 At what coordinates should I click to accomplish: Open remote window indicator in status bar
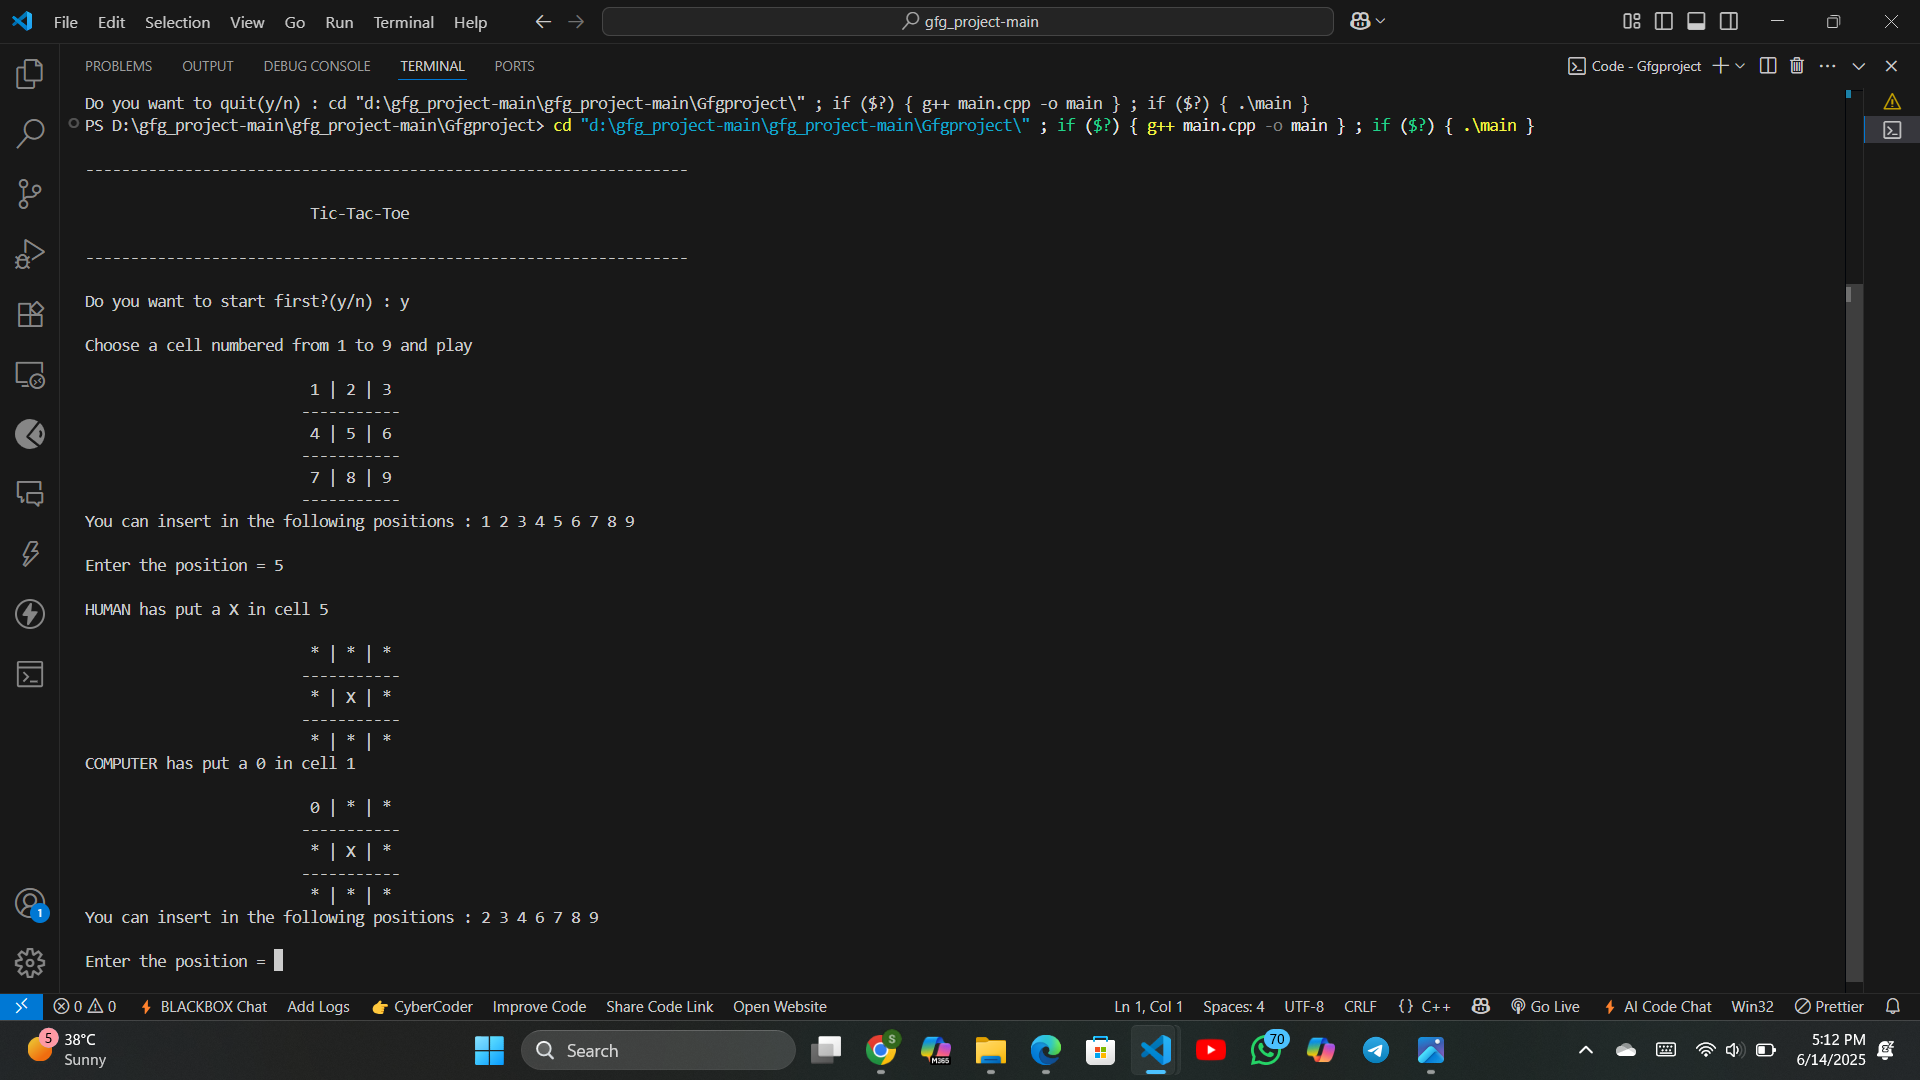[x=21, y=1006]
